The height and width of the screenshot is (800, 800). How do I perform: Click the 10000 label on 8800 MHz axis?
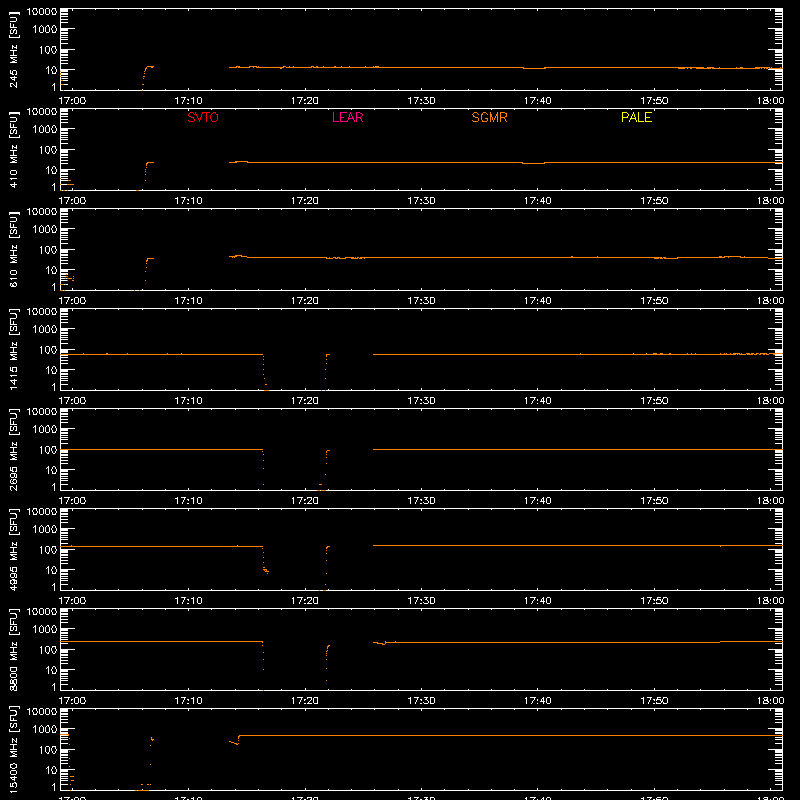(42, 612)
